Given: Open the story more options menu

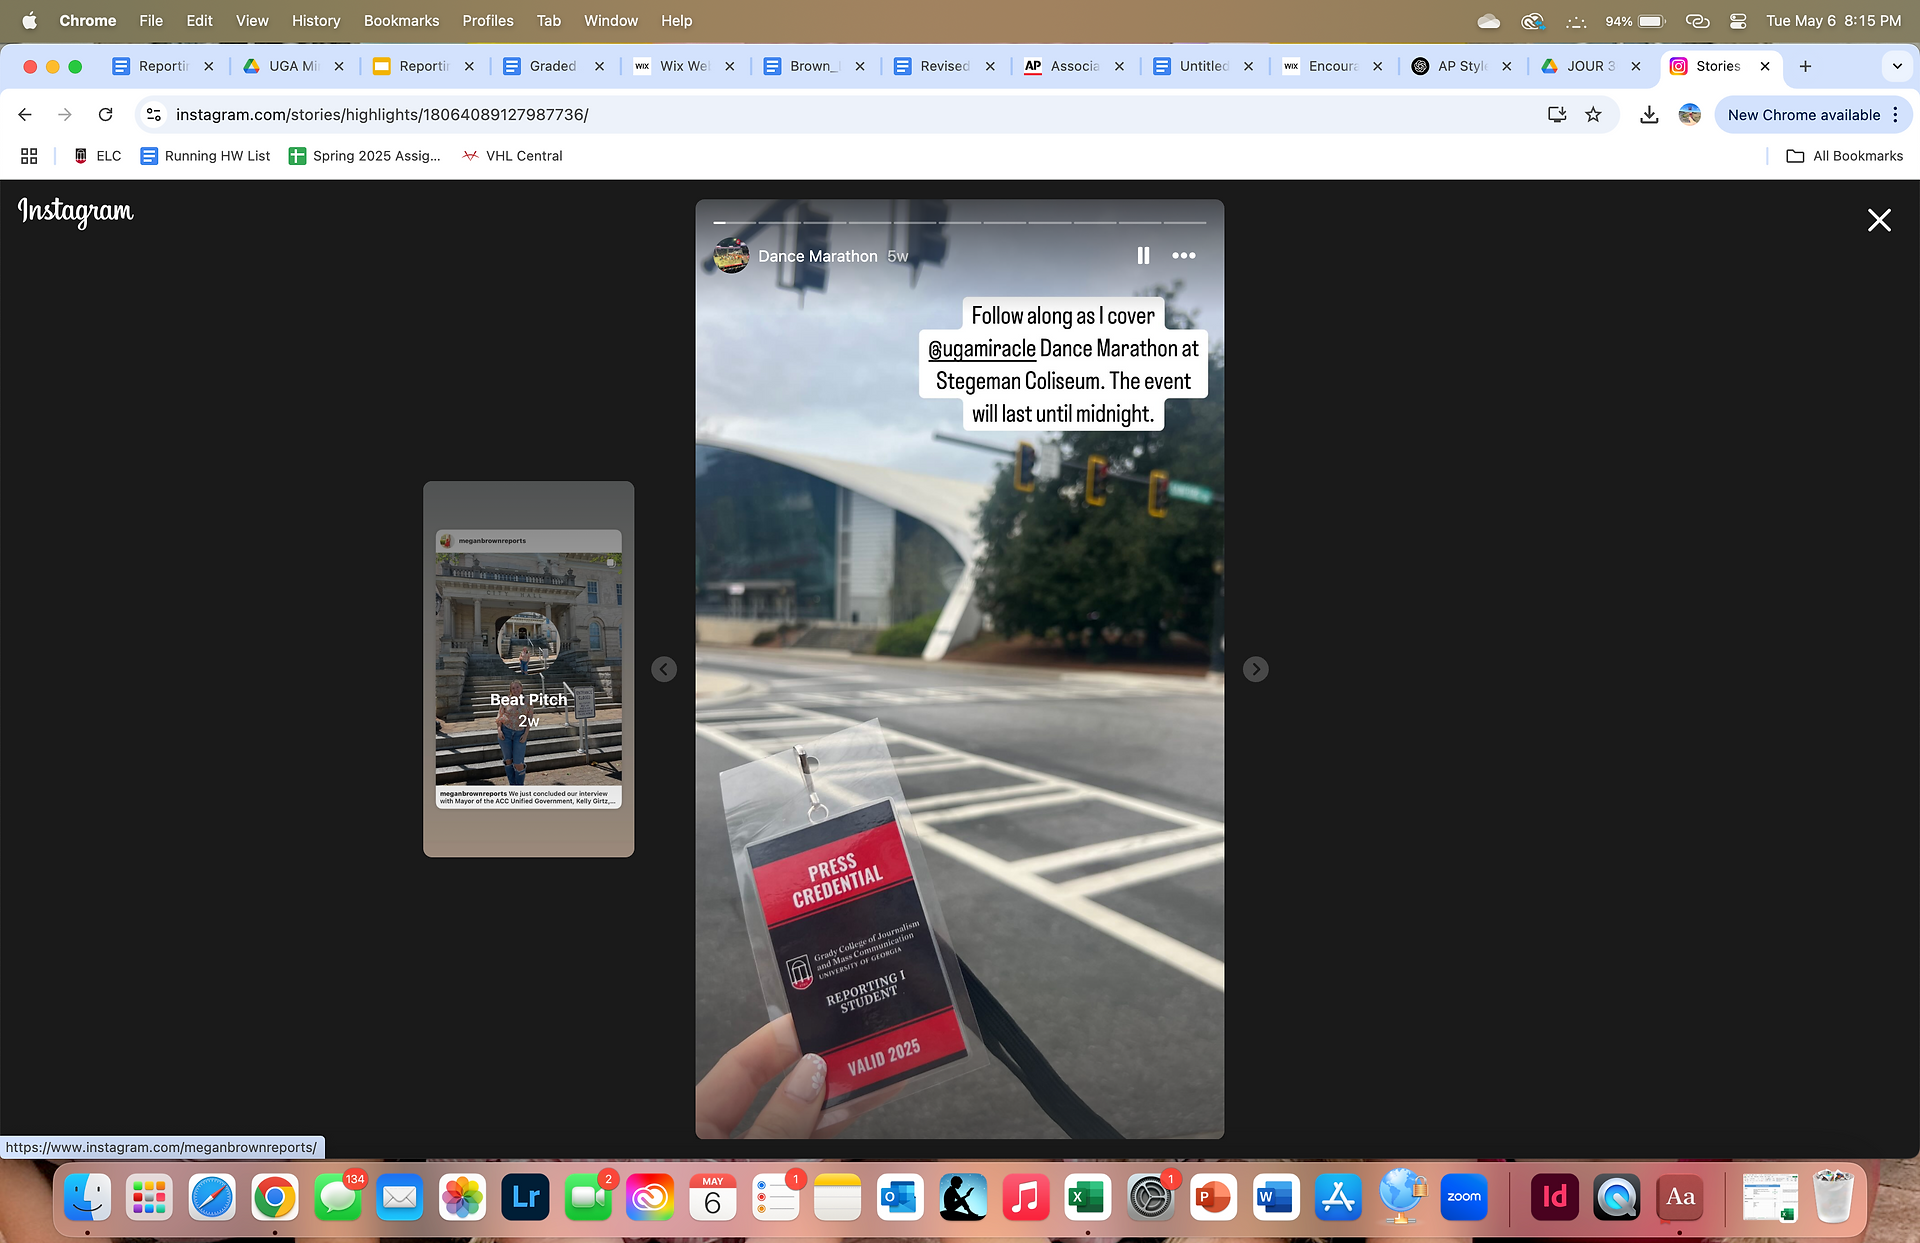Looking at the screenshot, I should tap(1184, 256).
